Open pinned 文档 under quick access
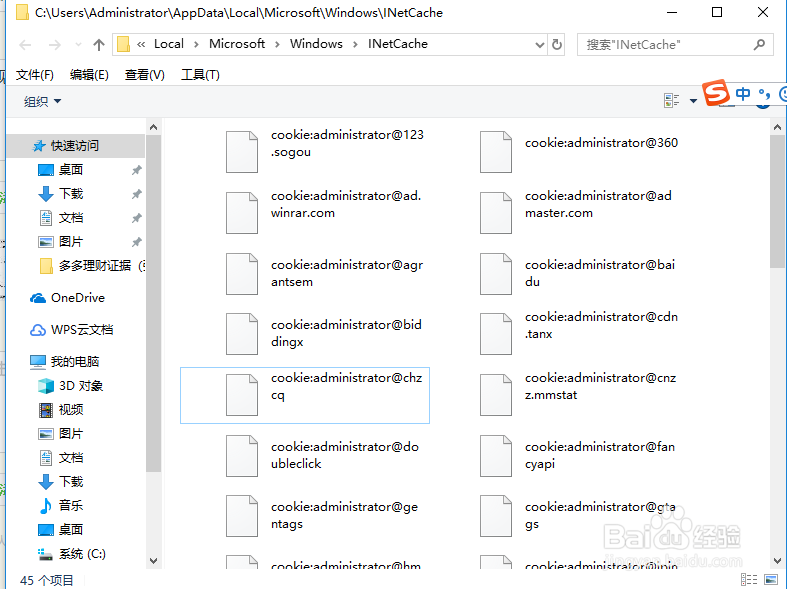787x589 pixels. [x=70, y=218]
